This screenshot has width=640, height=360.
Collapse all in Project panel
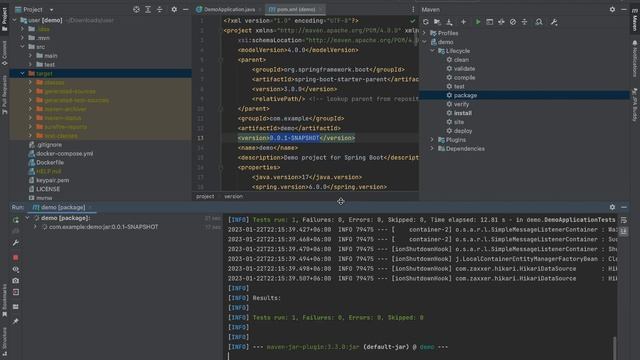tap(160, 9)
